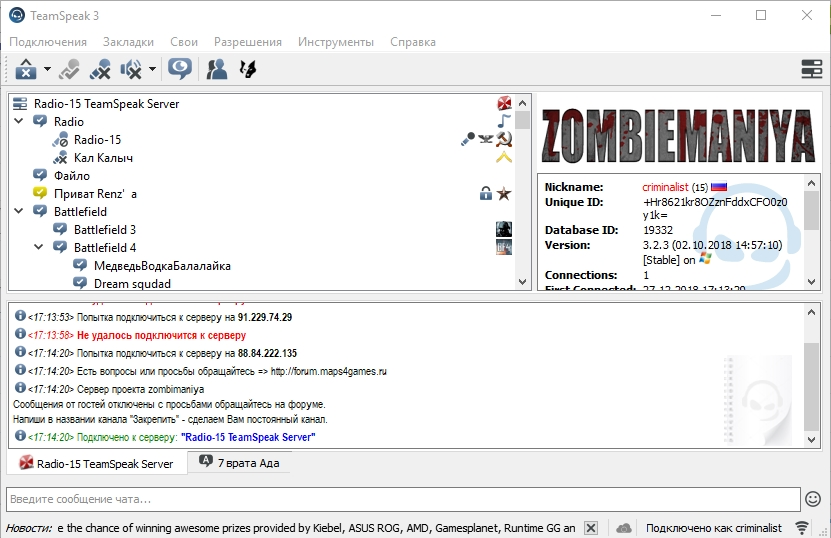Viewport: 831px width, 538px height.
Task: Click the text chat bubble toolbar icon
Action: point(180,69)
